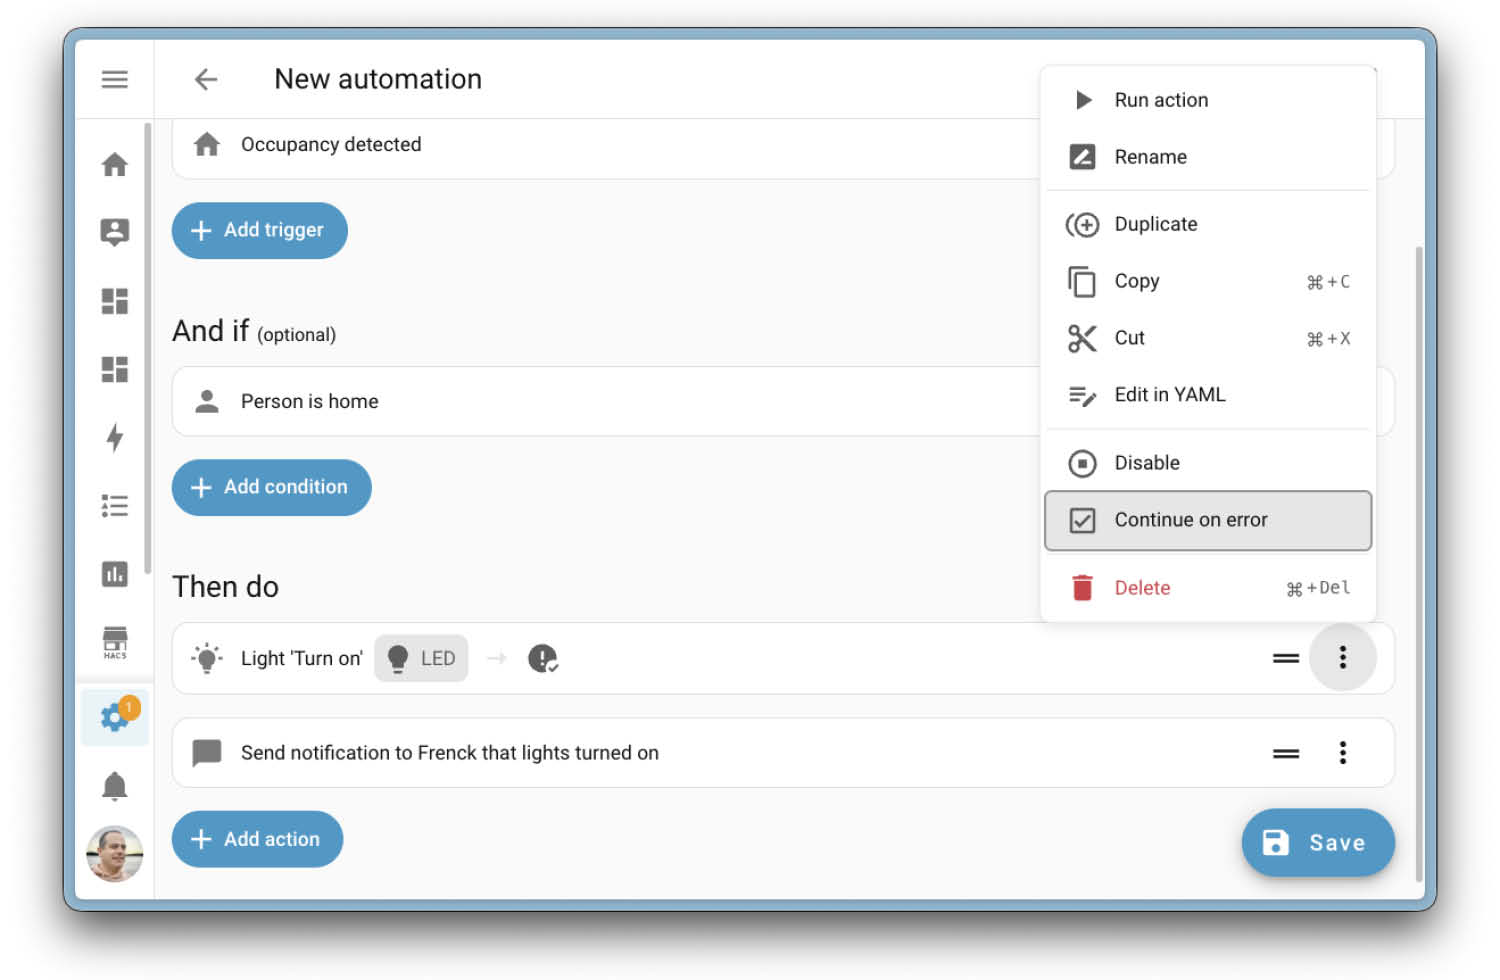The height and width of the screenshot is (980, 1500).
Task: Open the To-do list sidebar icon
Action: (x=115, y=505)
